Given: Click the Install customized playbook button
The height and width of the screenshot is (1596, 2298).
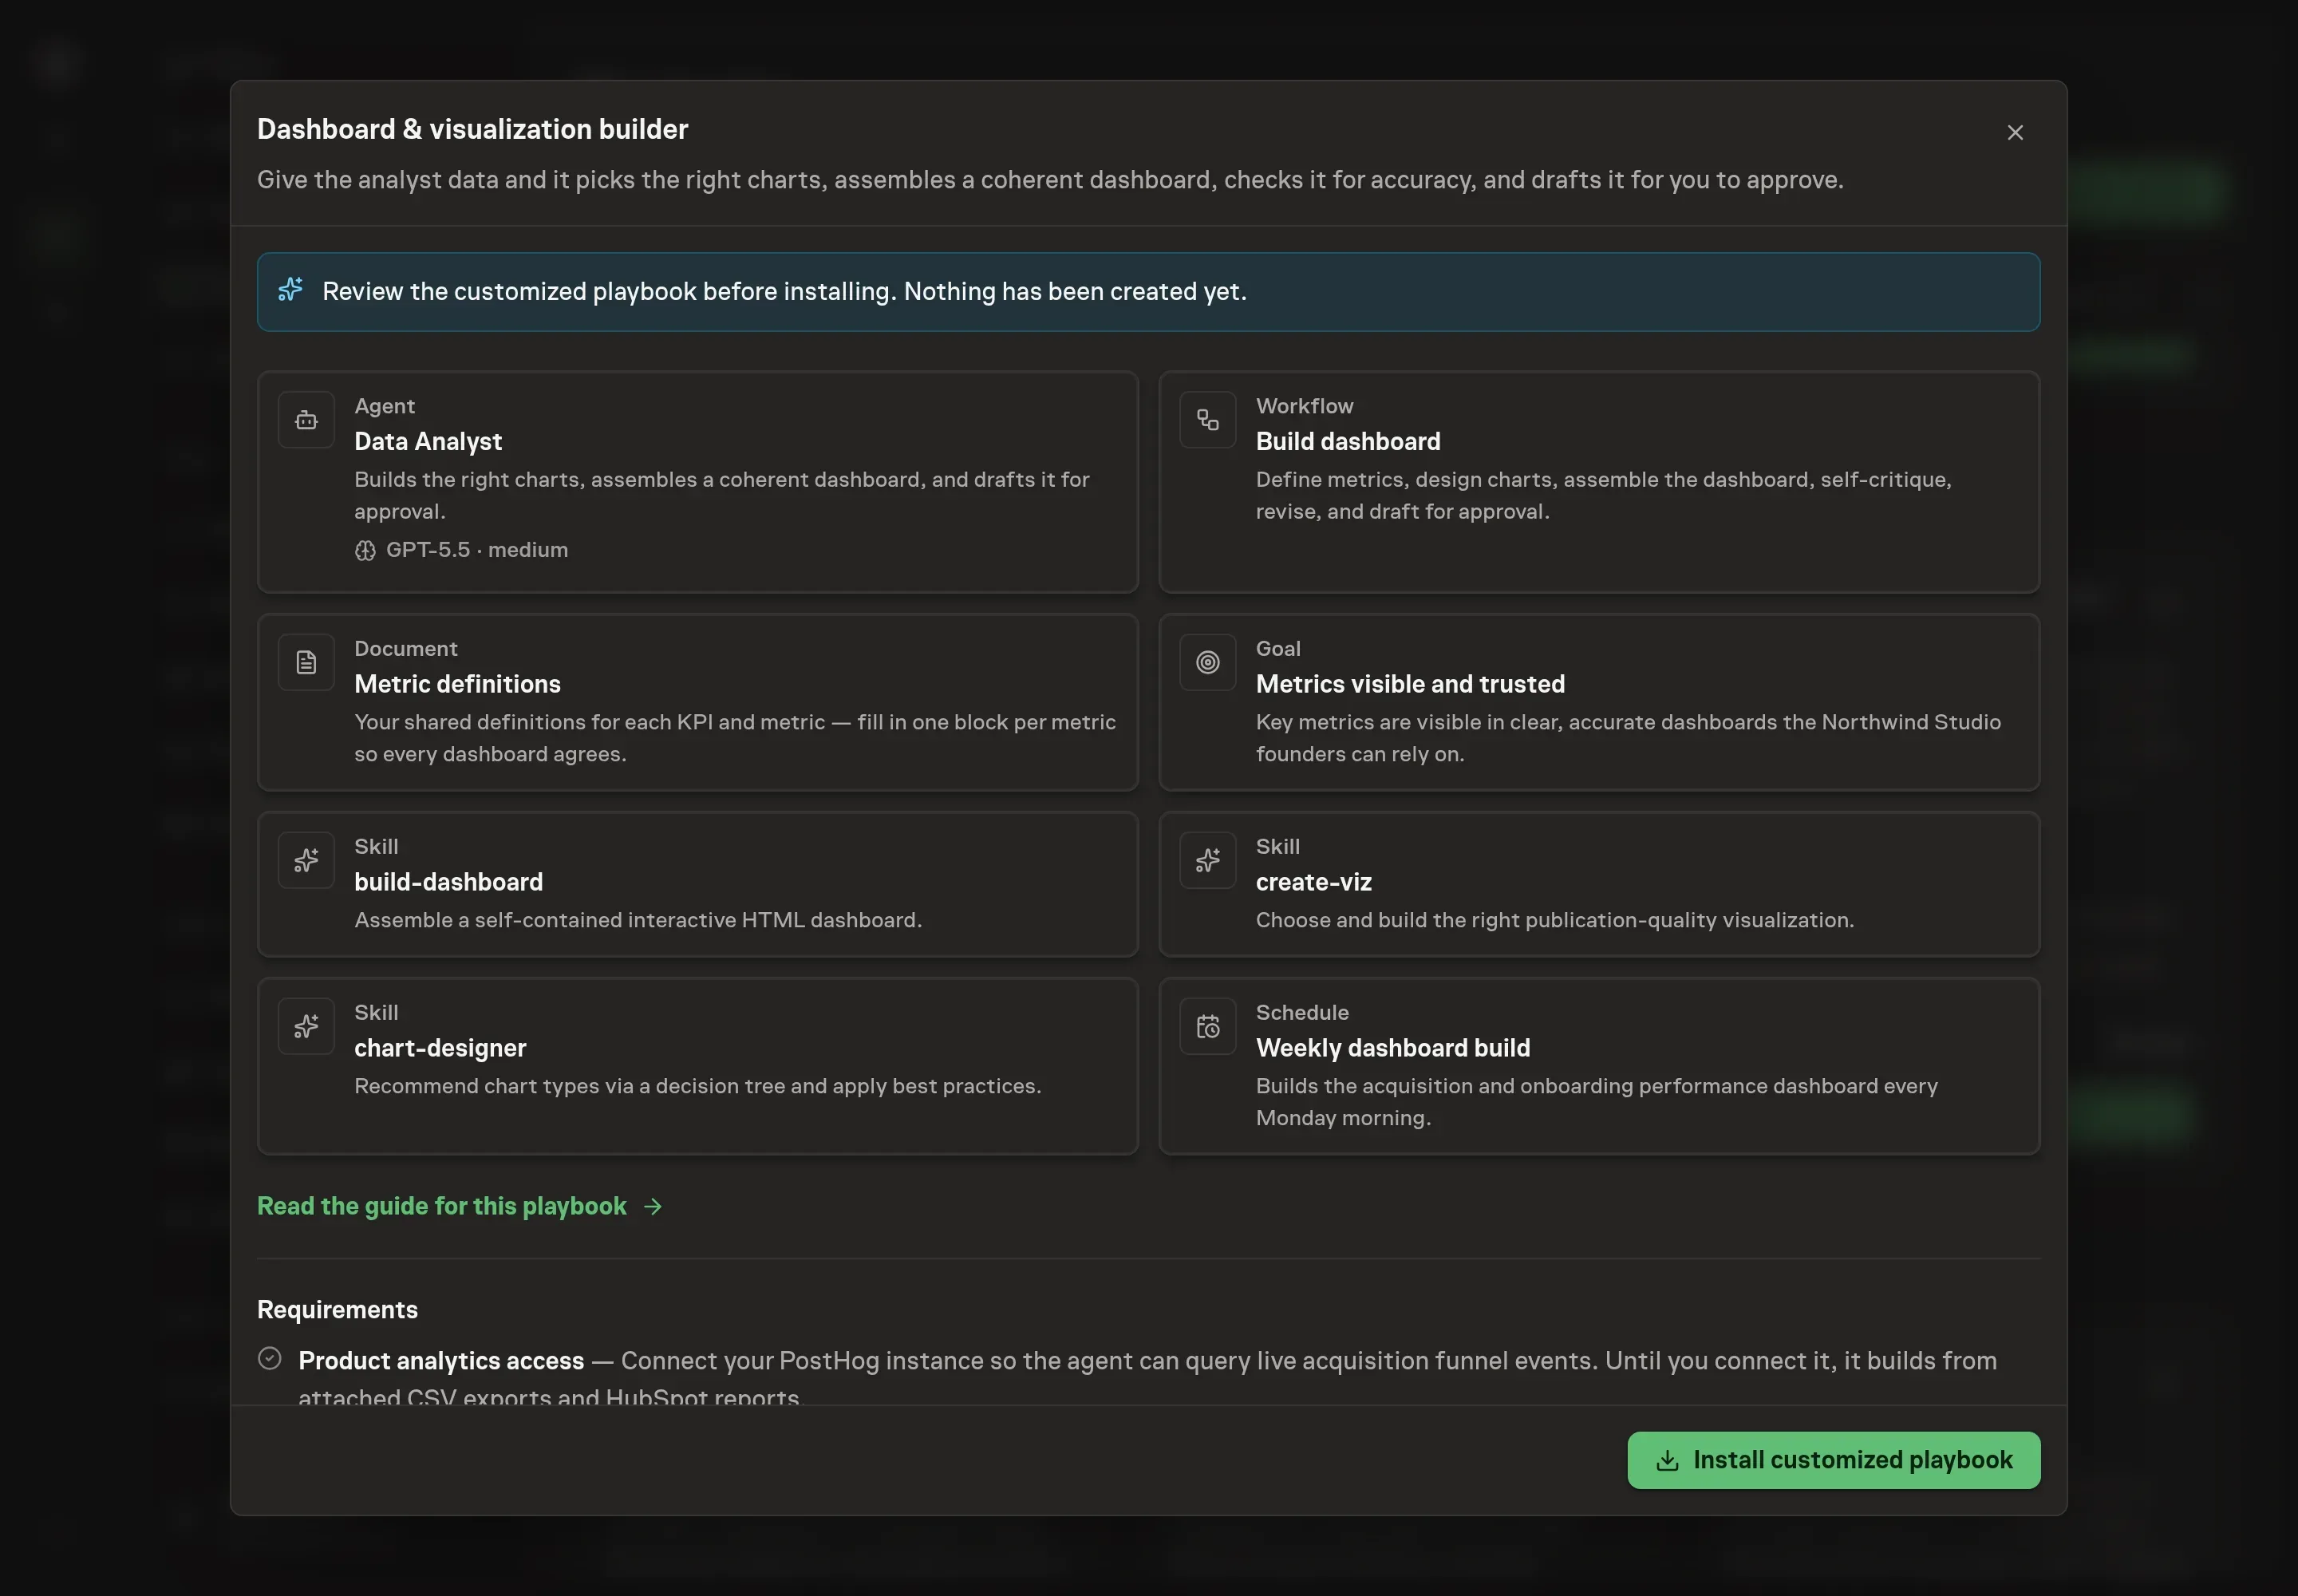Looking at the screenshot, I should click(x=1833, y=1459).
